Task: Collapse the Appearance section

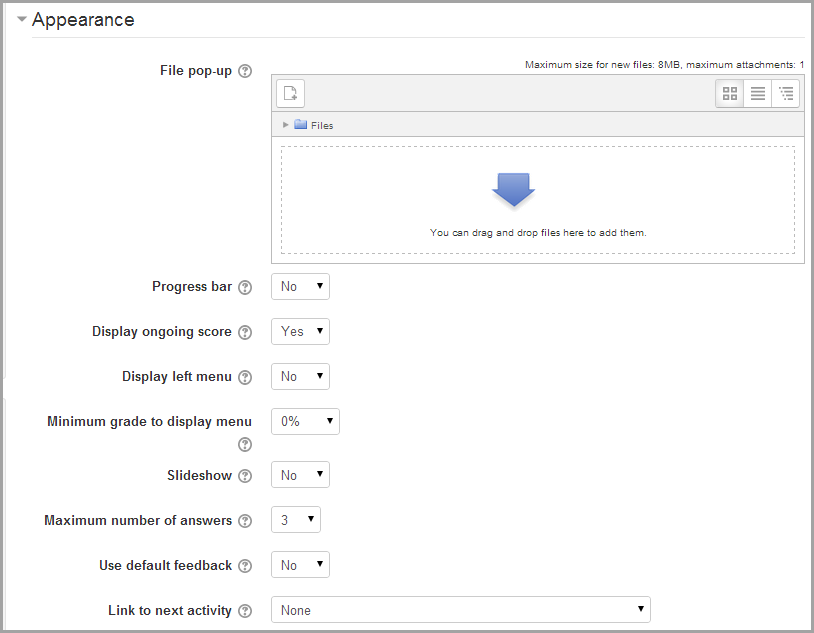Action: [22, 19]
